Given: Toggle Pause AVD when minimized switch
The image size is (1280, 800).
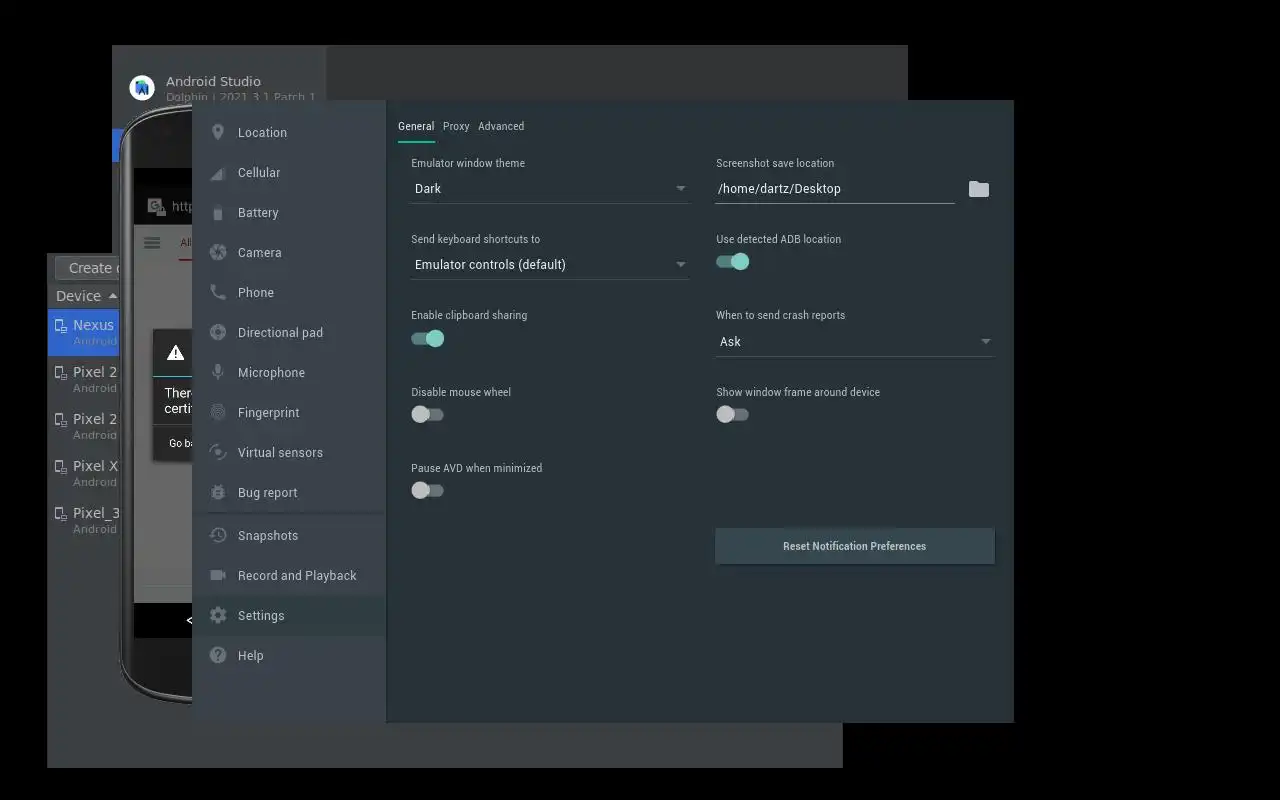Looking at the screenshot, I should pos(427,490).
